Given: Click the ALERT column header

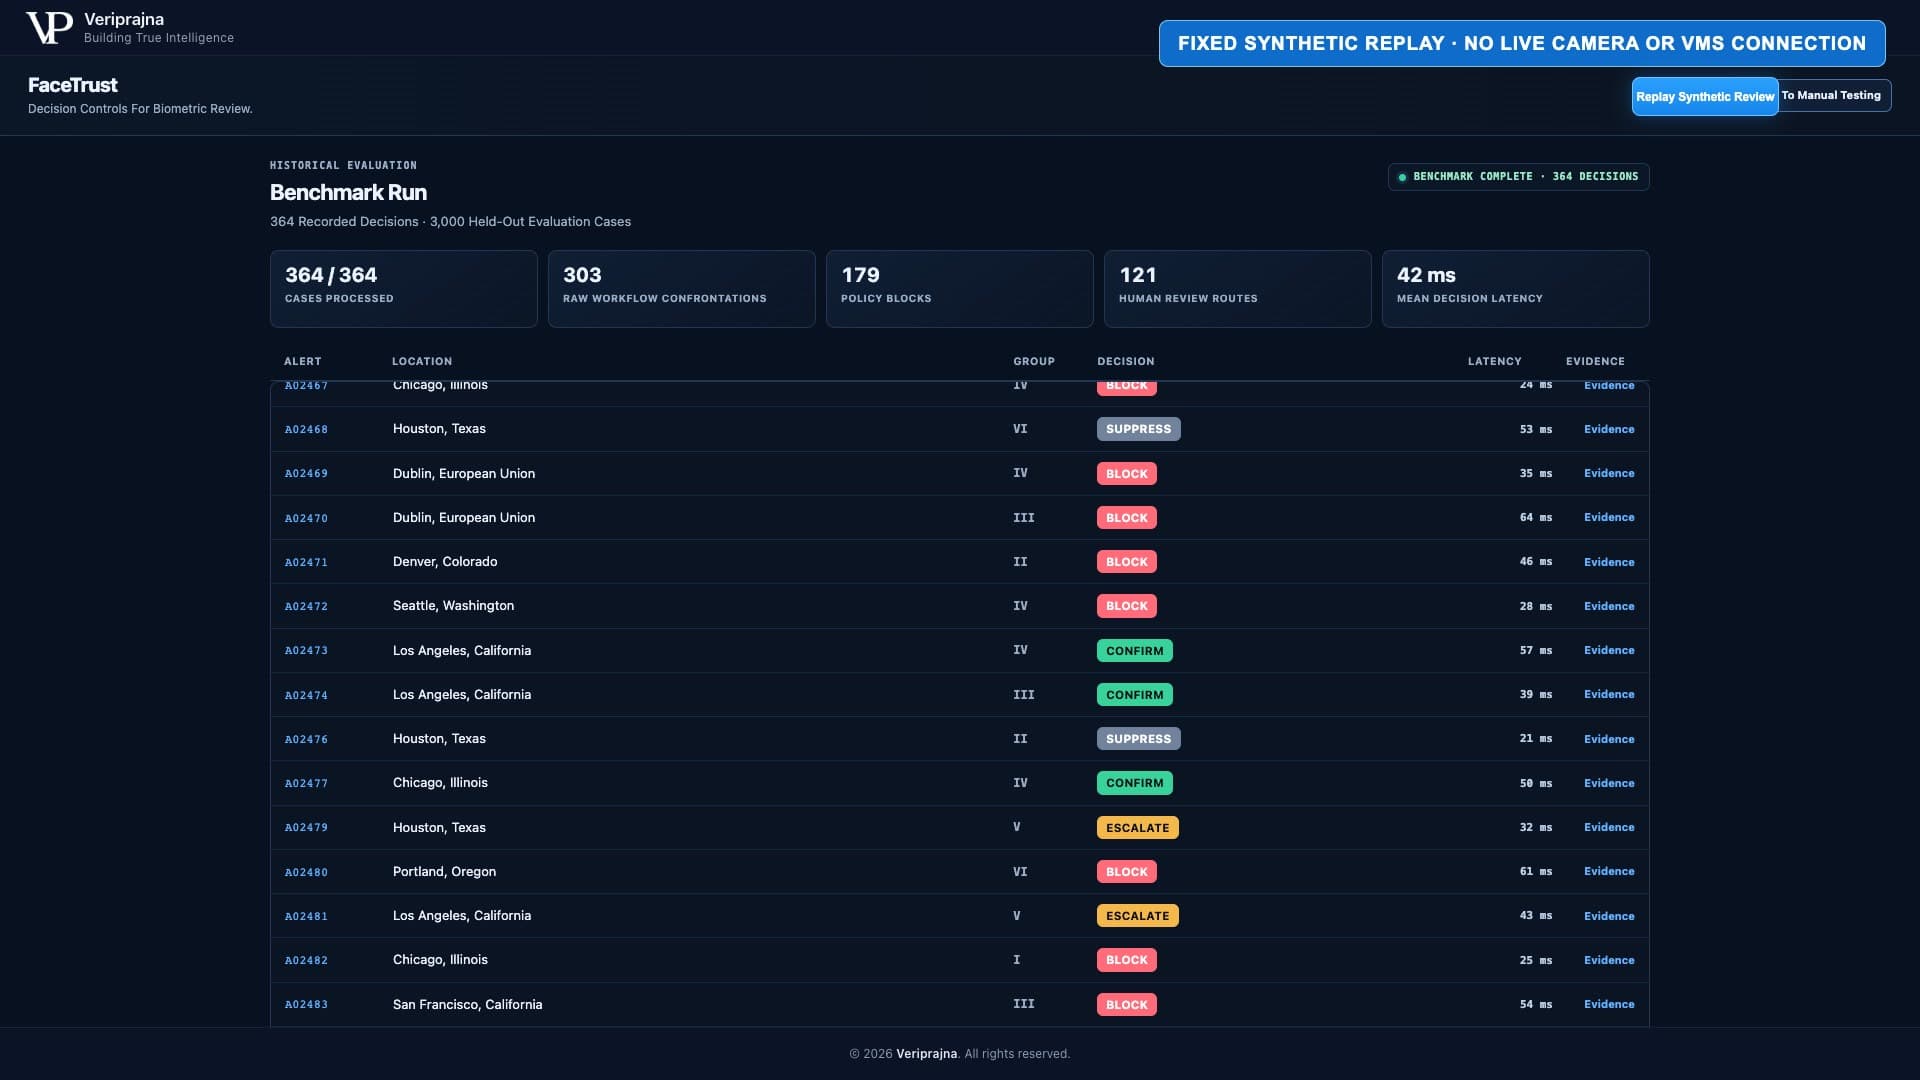Looking at the screenshot, I should [303, 361].
